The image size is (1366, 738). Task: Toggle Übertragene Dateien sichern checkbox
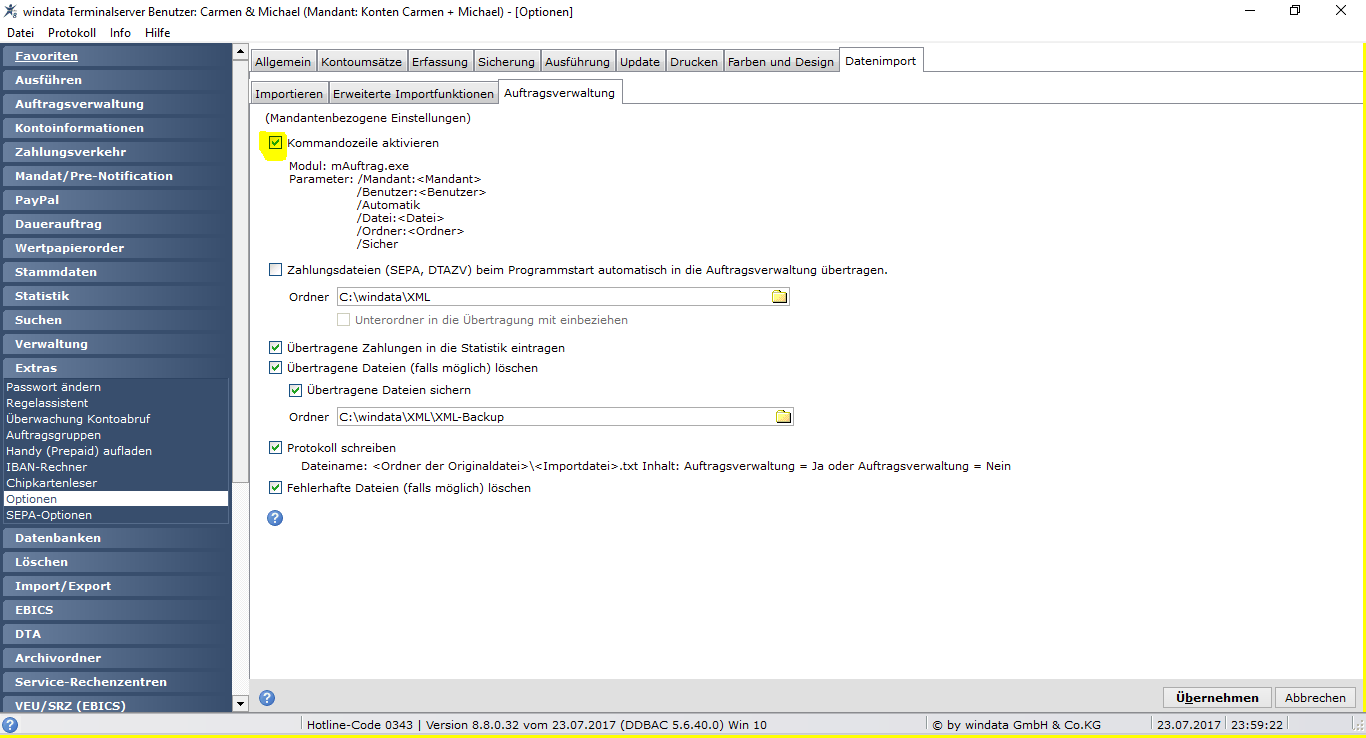[x=295, y=390]
